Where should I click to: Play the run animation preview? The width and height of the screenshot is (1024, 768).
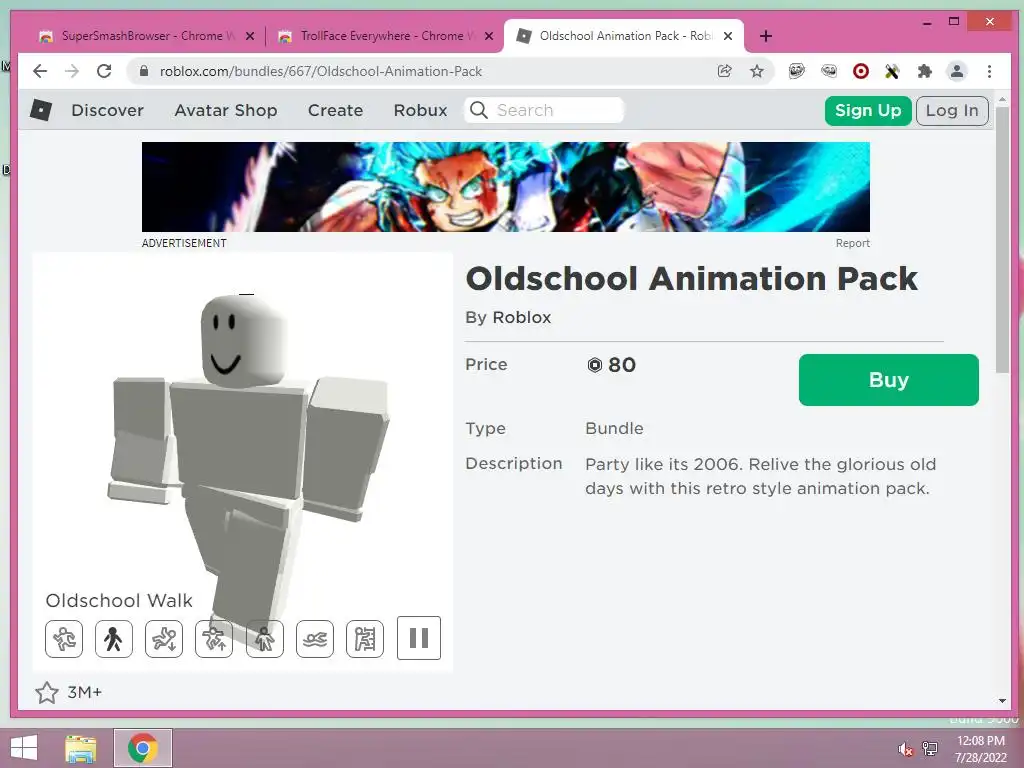coord(64,638)
